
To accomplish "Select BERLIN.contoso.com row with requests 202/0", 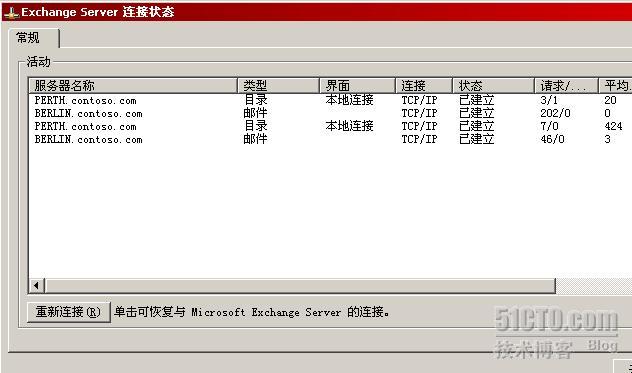I will coord(331,113).
